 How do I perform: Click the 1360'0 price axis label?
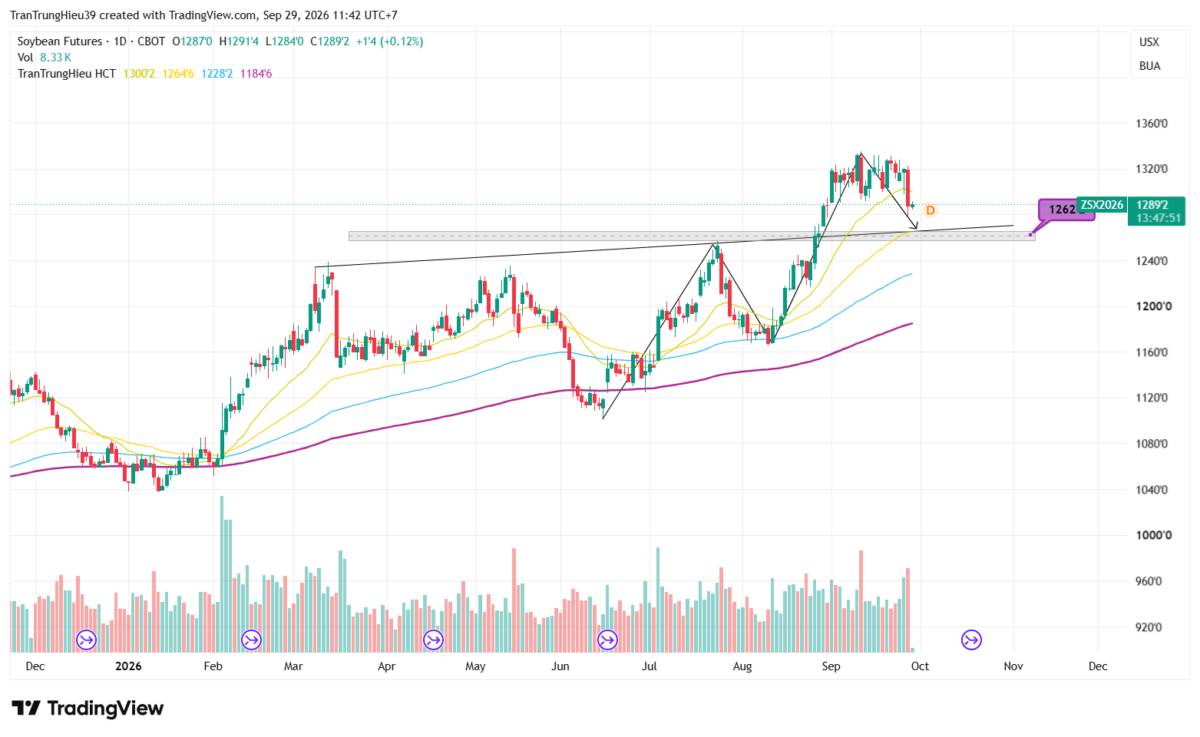coord(1153,123)
